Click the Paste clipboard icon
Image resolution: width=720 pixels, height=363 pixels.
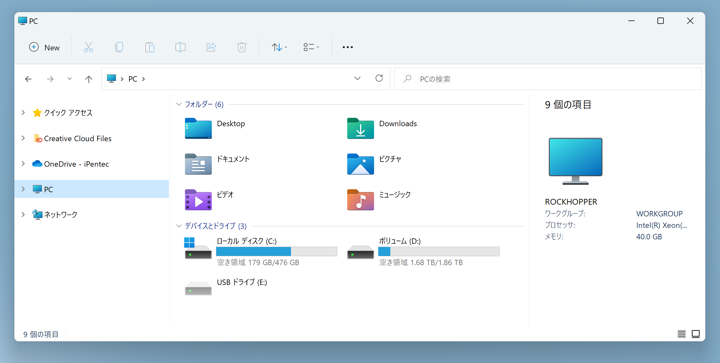click(x=150, y=47)
